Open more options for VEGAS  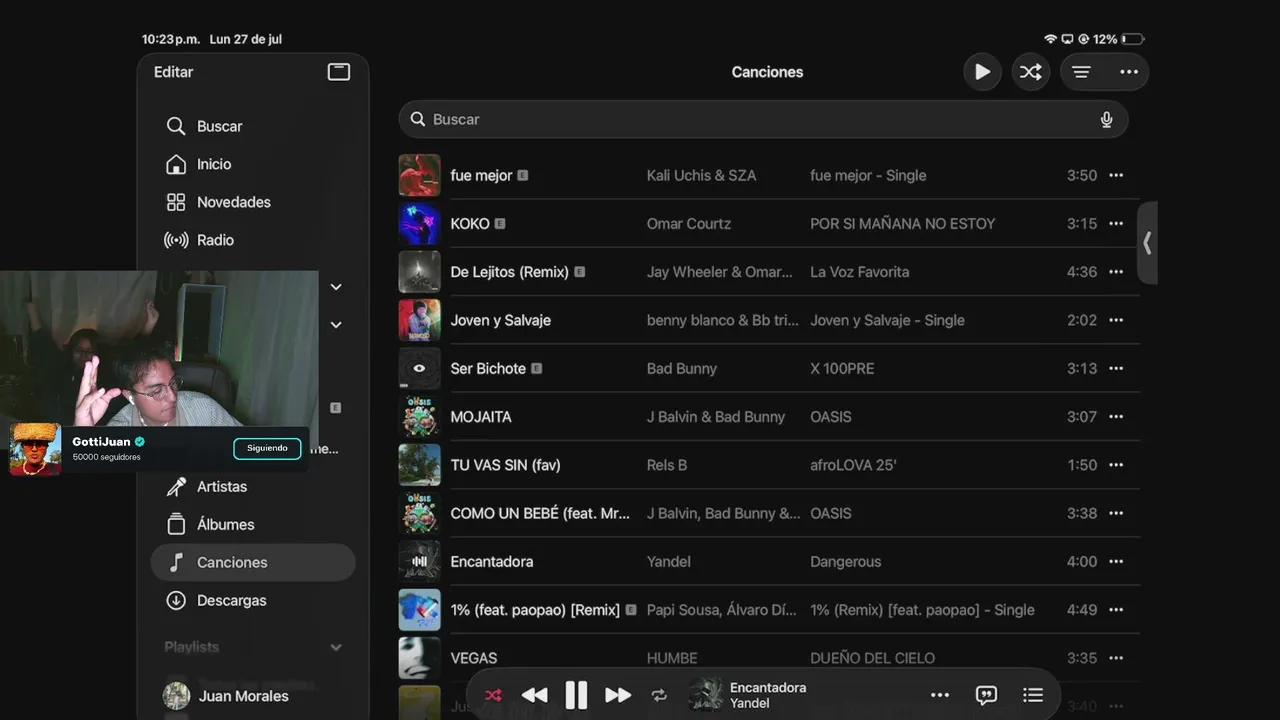click(x=1116, y=658)
